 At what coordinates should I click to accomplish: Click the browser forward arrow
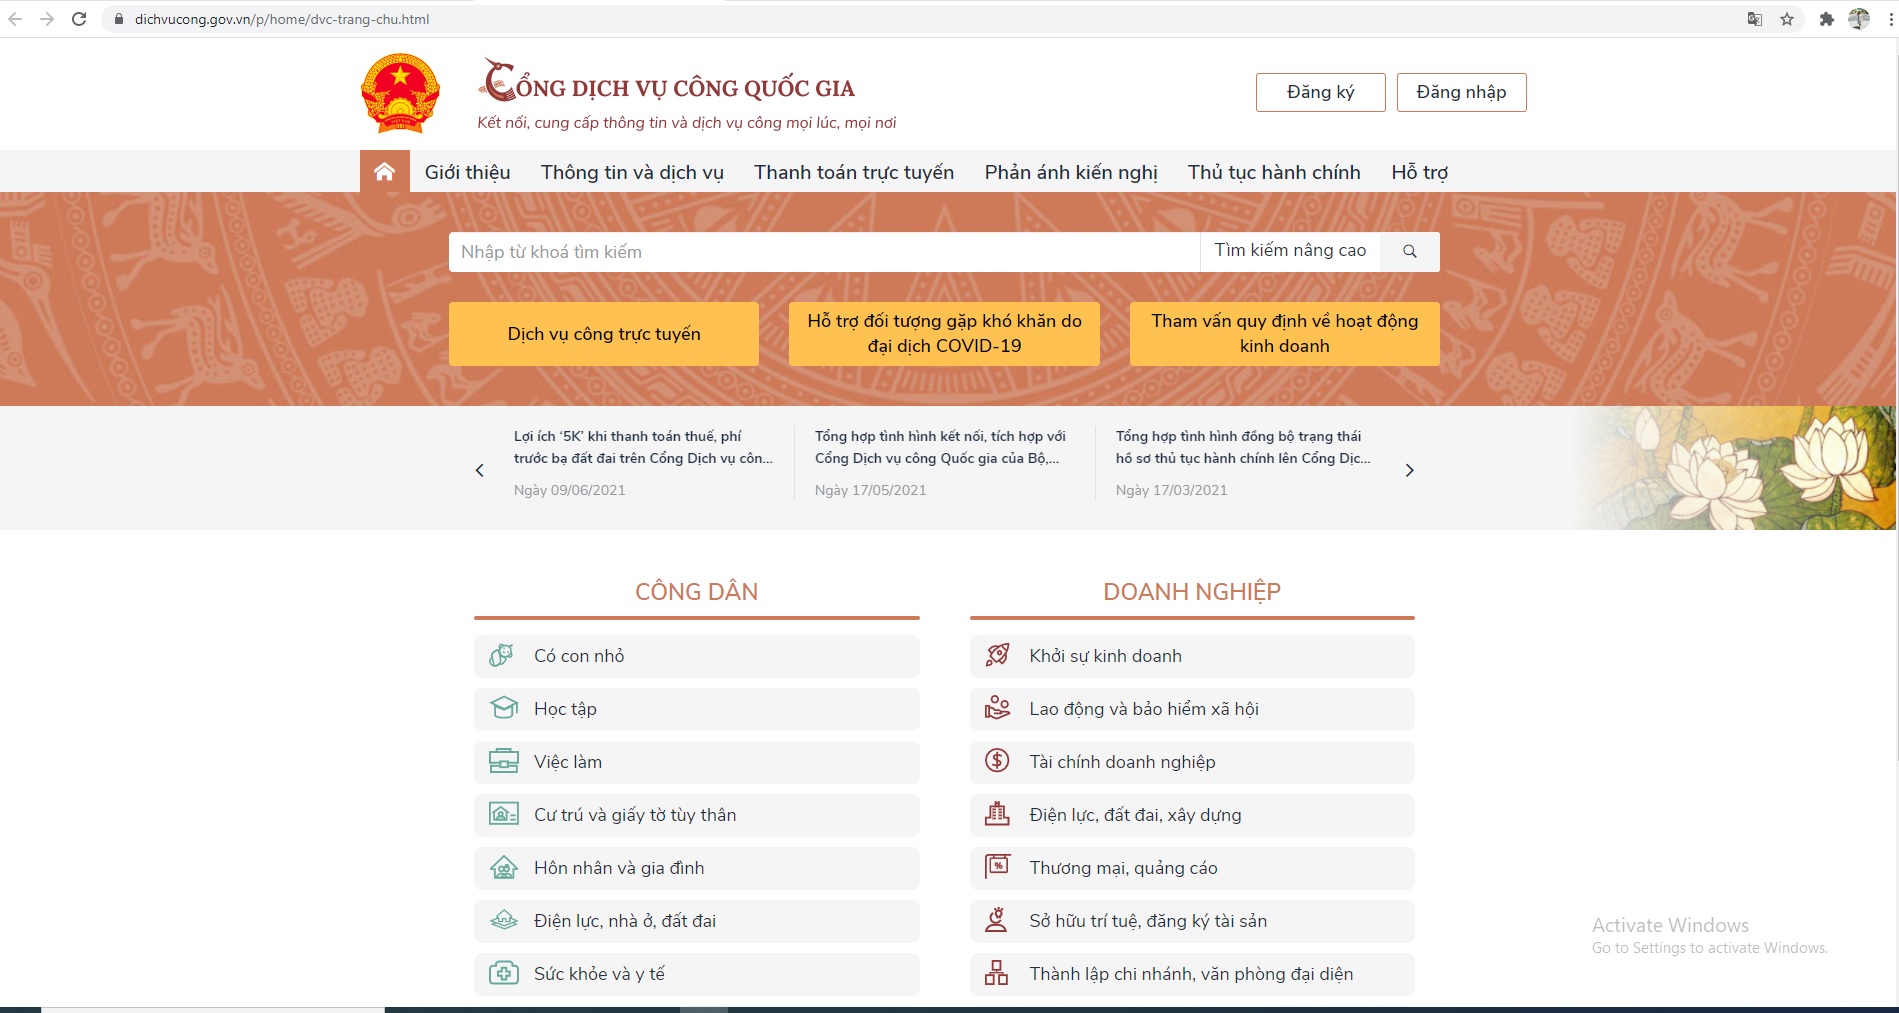click(47, 19)
